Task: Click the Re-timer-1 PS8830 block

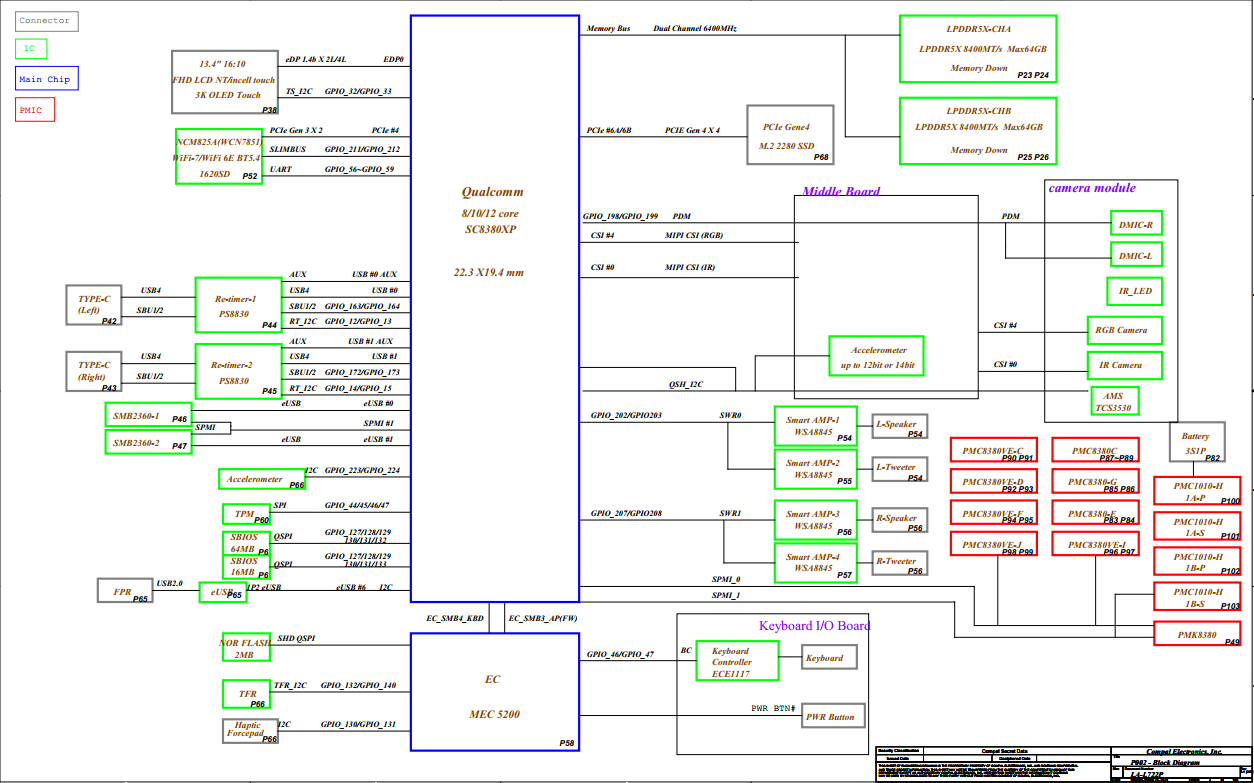Action: (239, 305)
